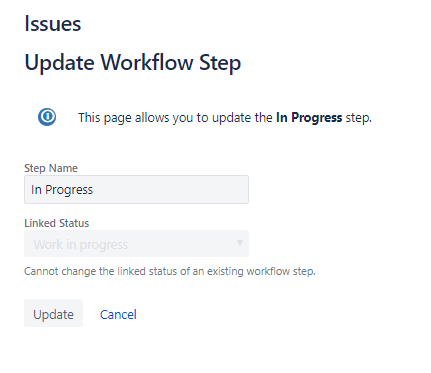Click the Step Name text field
This screenshot has width=431, height=373.
click(x=136, y=189)
